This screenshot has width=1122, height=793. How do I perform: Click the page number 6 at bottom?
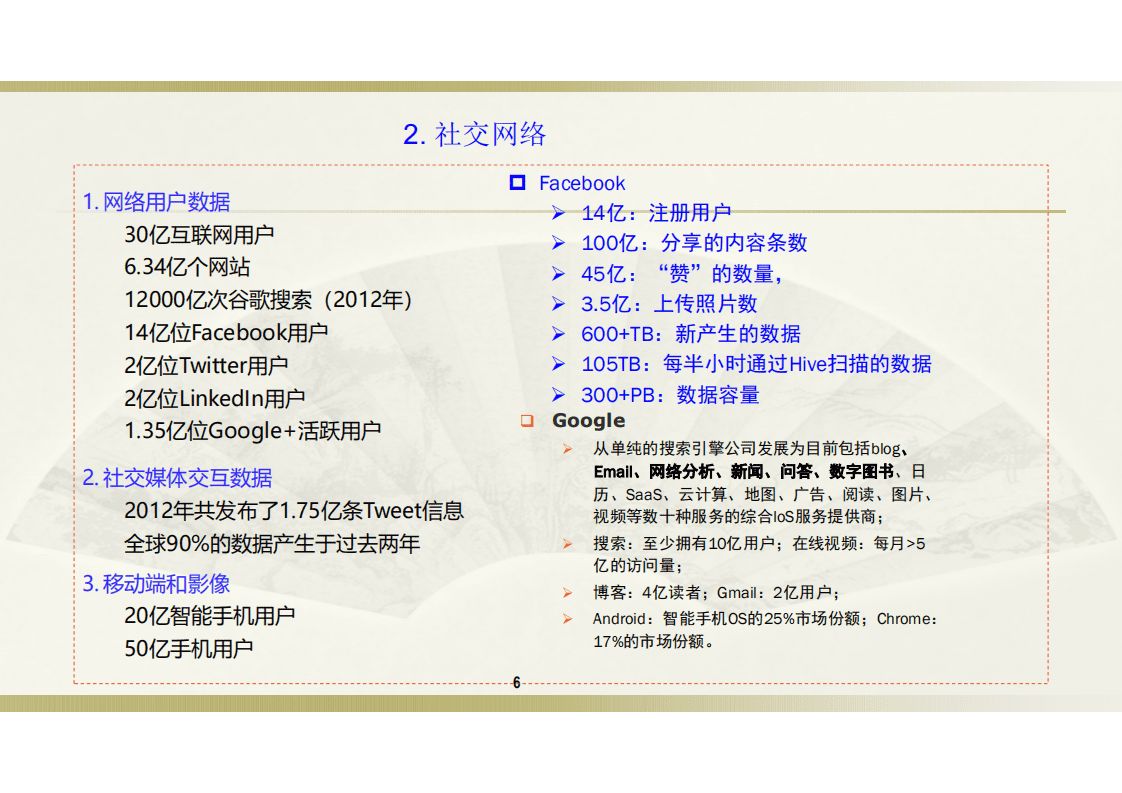click(516, 682)
